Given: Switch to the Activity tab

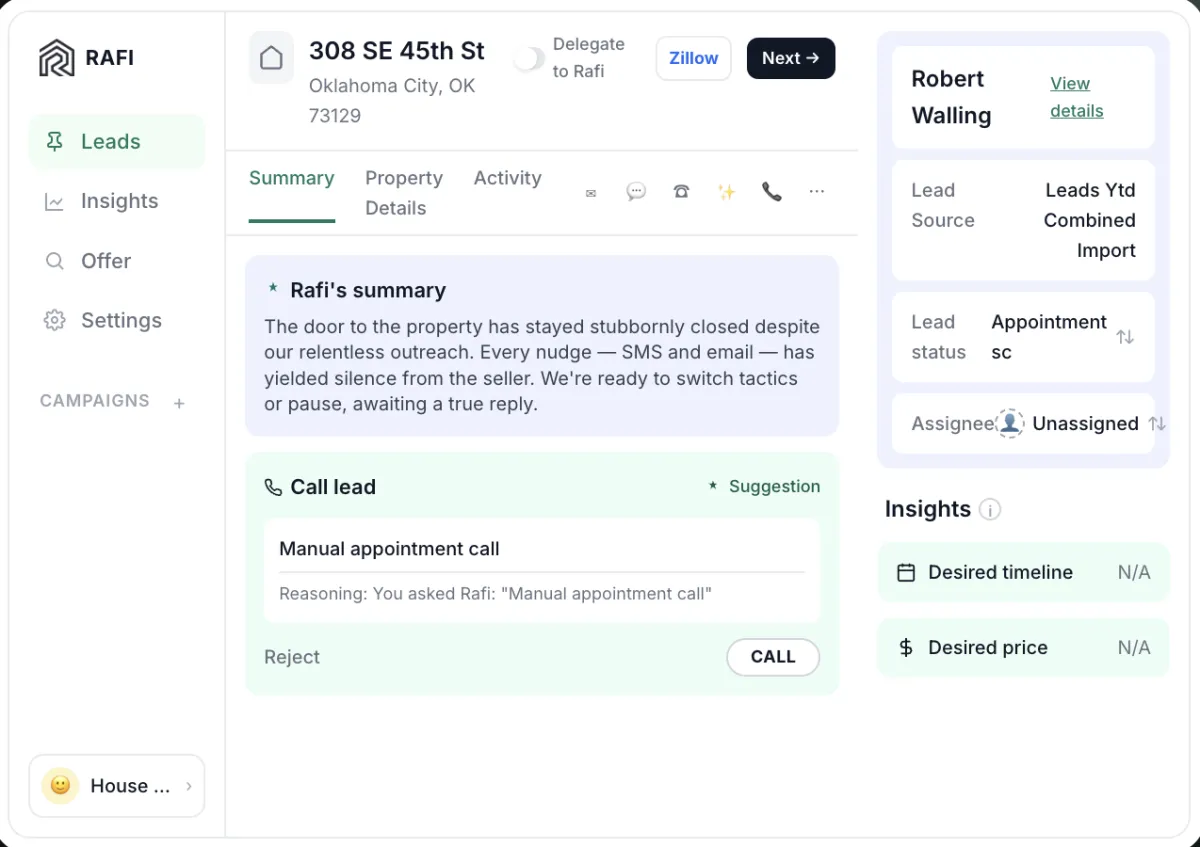Looking at the screenshot, I should click(507, 178).
